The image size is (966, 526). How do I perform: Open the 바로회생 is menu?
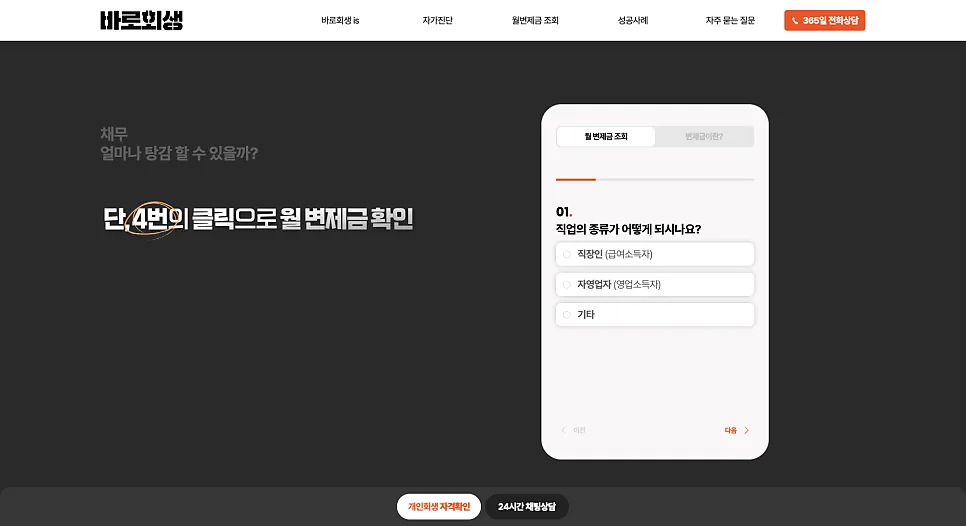click(340, 20)
